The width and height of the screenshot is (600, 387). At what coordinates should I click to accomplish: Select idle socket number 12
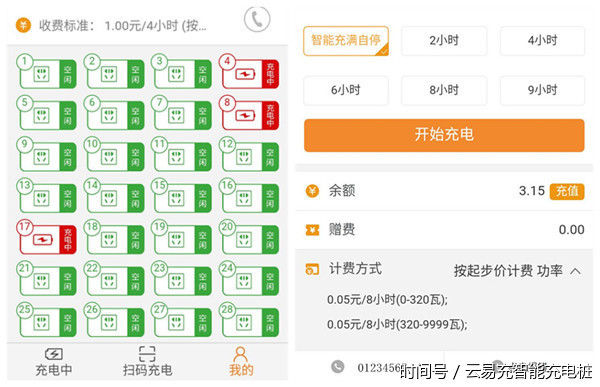tap(249, 155)
